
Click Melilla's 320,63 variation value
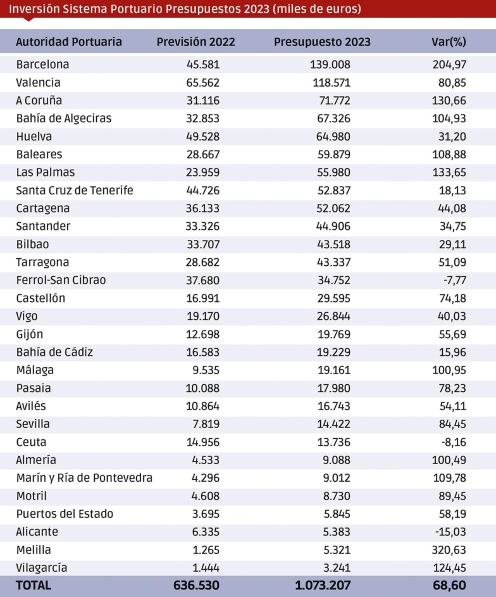click(x=449, y=550)
